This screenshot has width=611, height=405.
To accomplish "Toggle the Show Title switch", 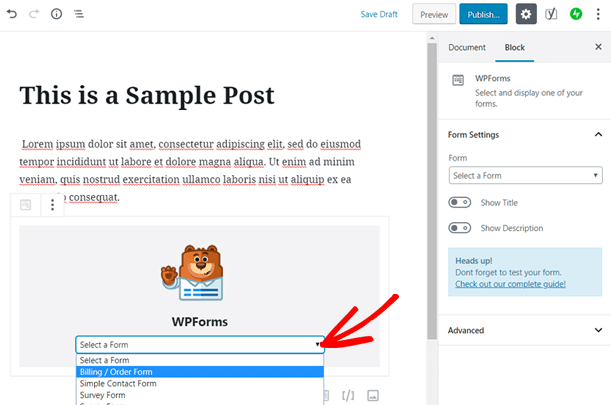I will [x=459, y=202].
